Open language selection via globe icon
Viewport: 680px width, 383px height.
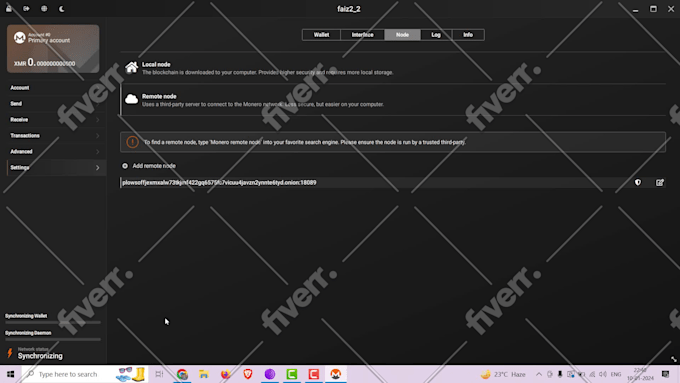pos(44,9)
